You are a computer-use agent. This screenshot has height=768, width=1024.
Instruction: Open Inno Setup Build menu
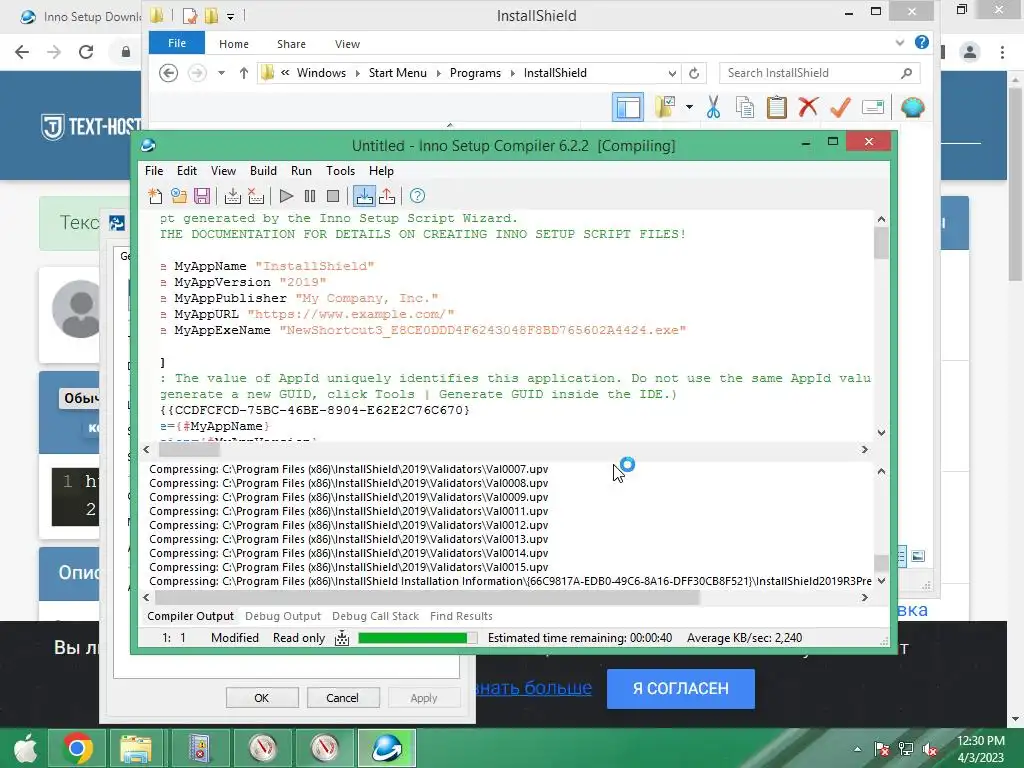coord(263,170)
